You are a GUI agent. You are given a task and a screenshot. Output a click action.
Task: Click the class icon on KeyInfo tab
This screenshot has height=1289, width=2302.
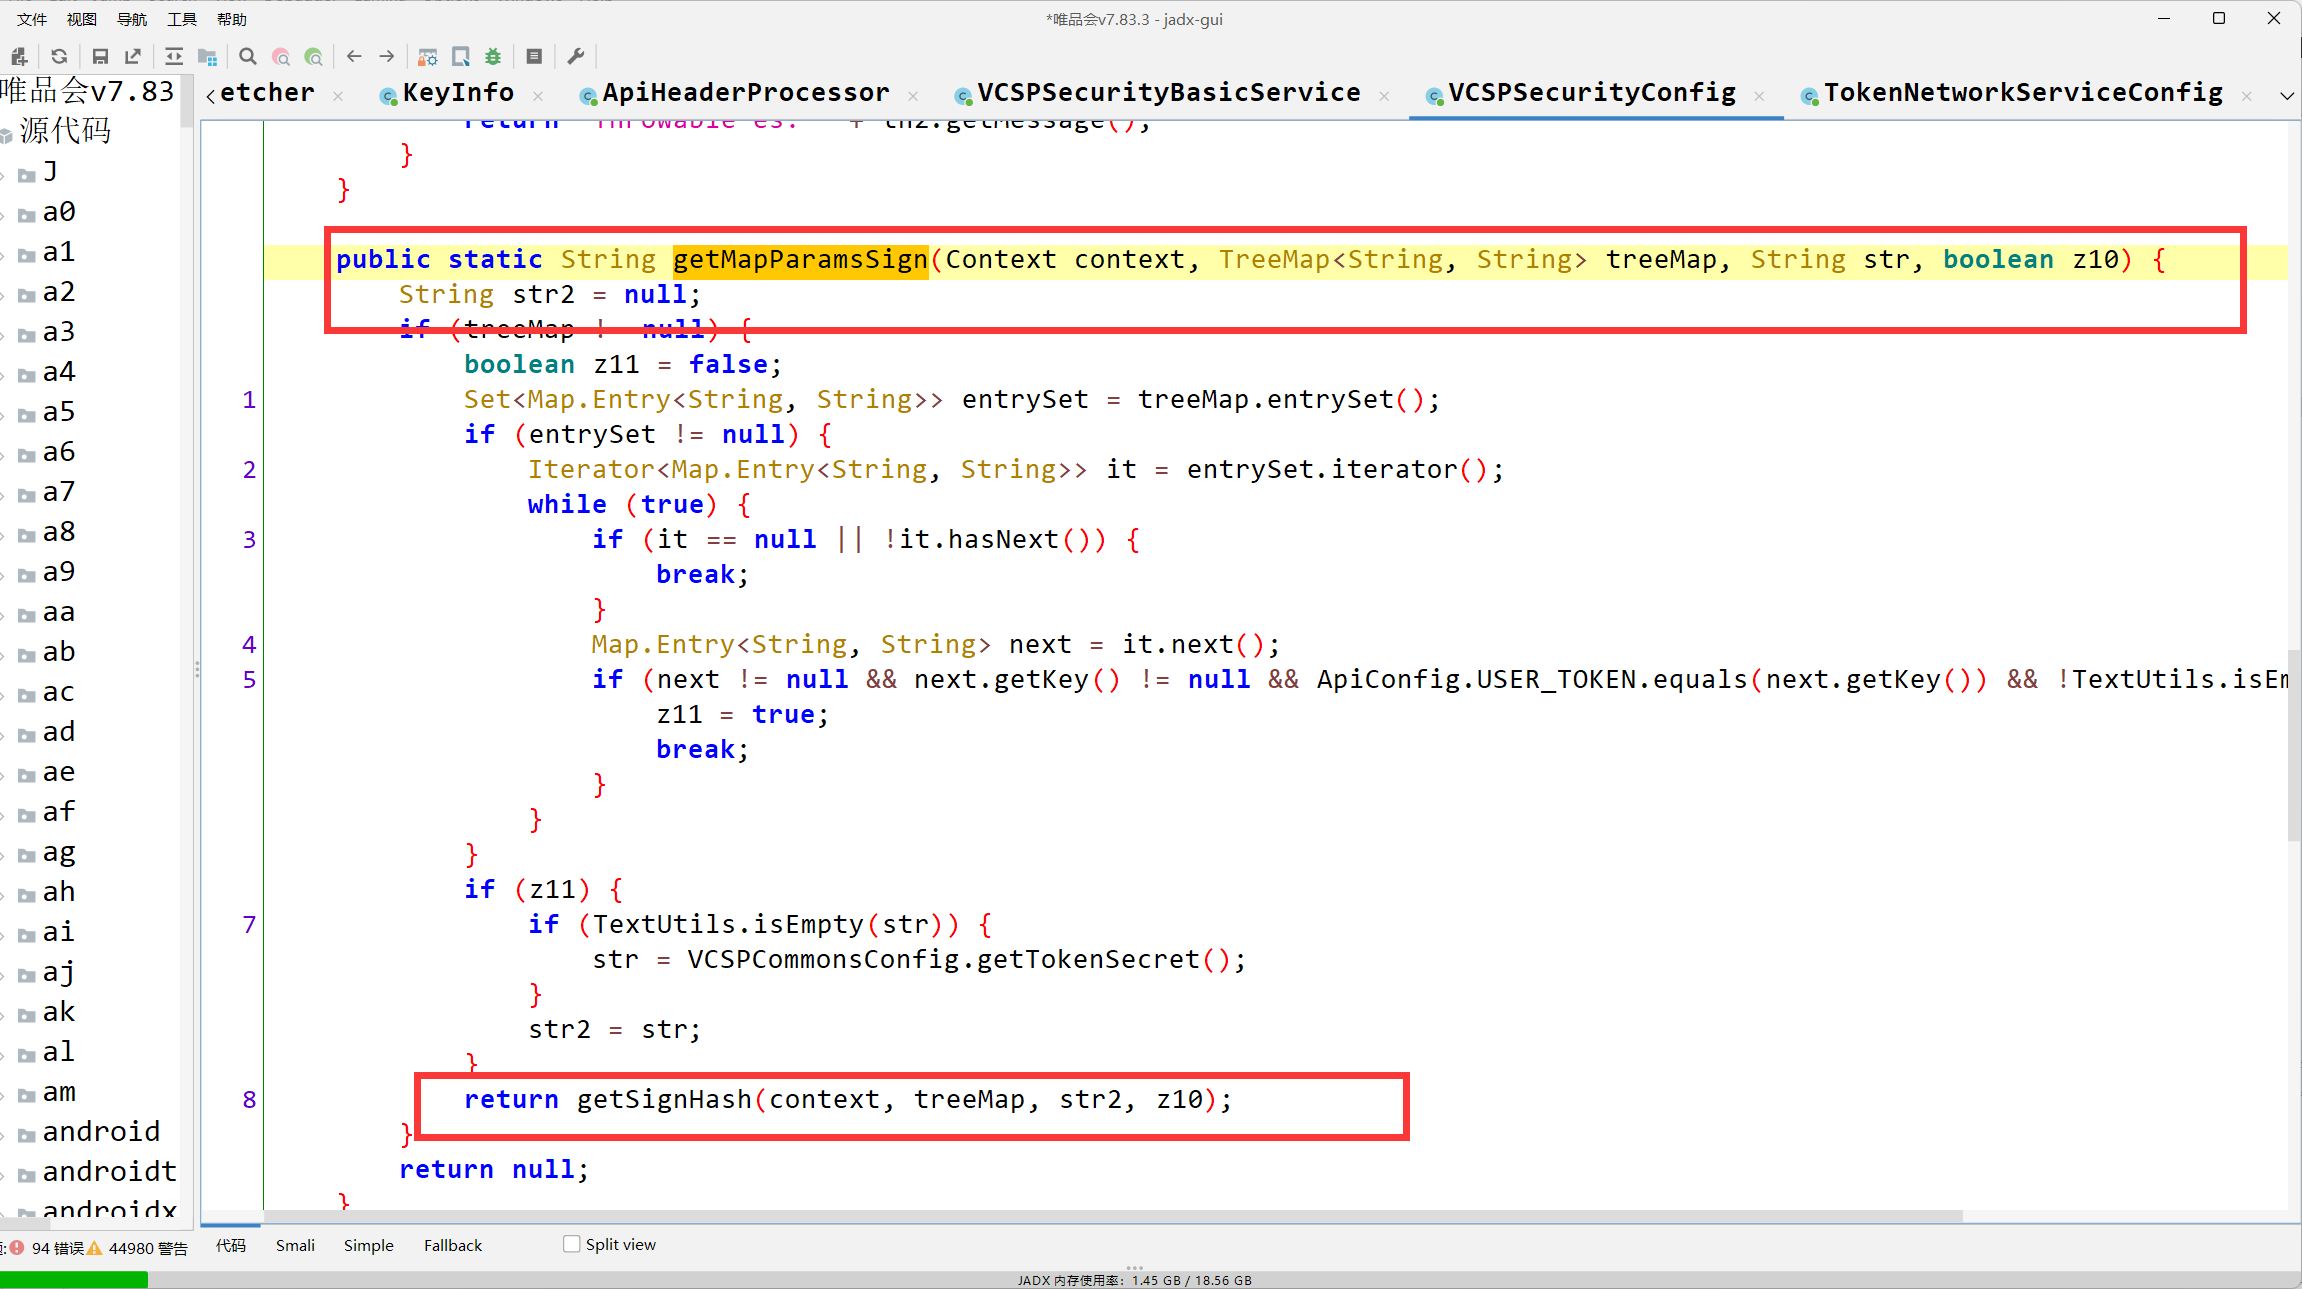pos(388,95)
